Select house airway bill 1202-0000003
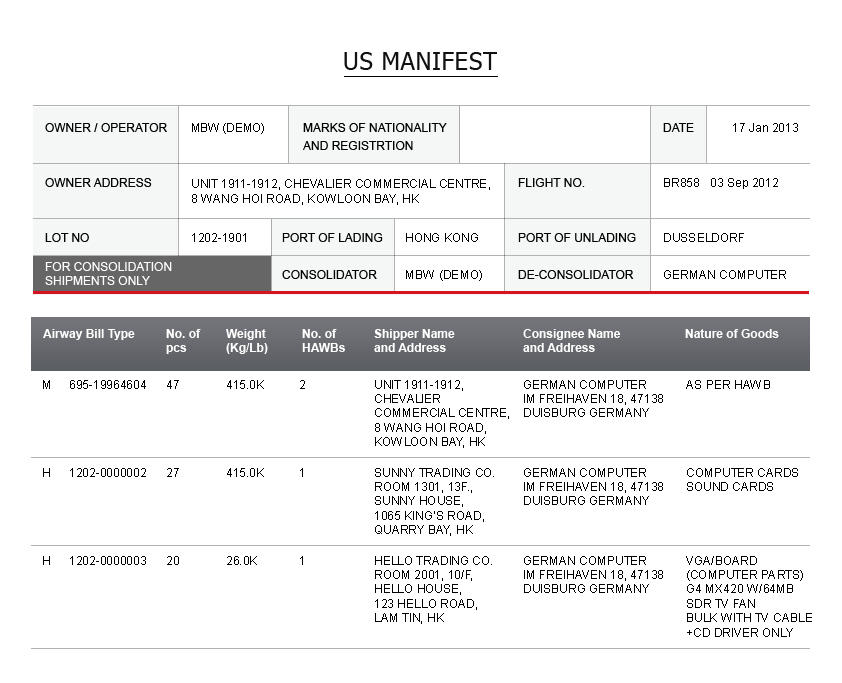This screenshot has height=683, width=842. 107,561
